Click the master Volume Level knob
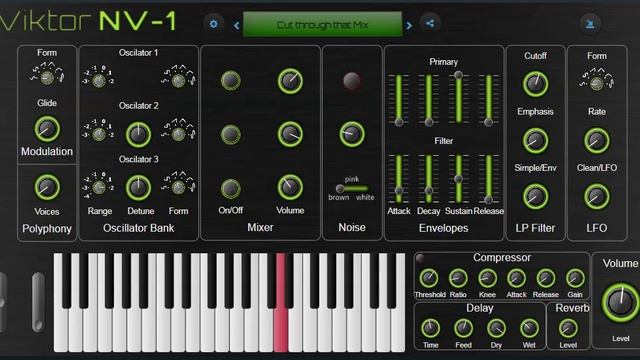 tap(620, 303)
